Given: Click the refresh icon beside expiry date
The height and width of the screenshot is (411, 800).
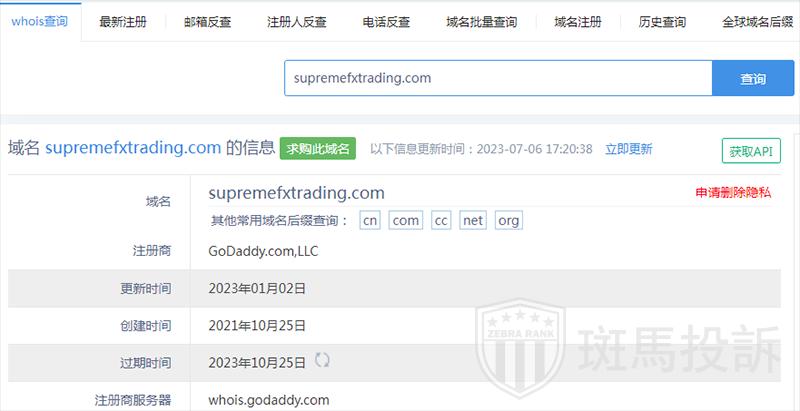Looking at the screenshot, I should [322, 360].
